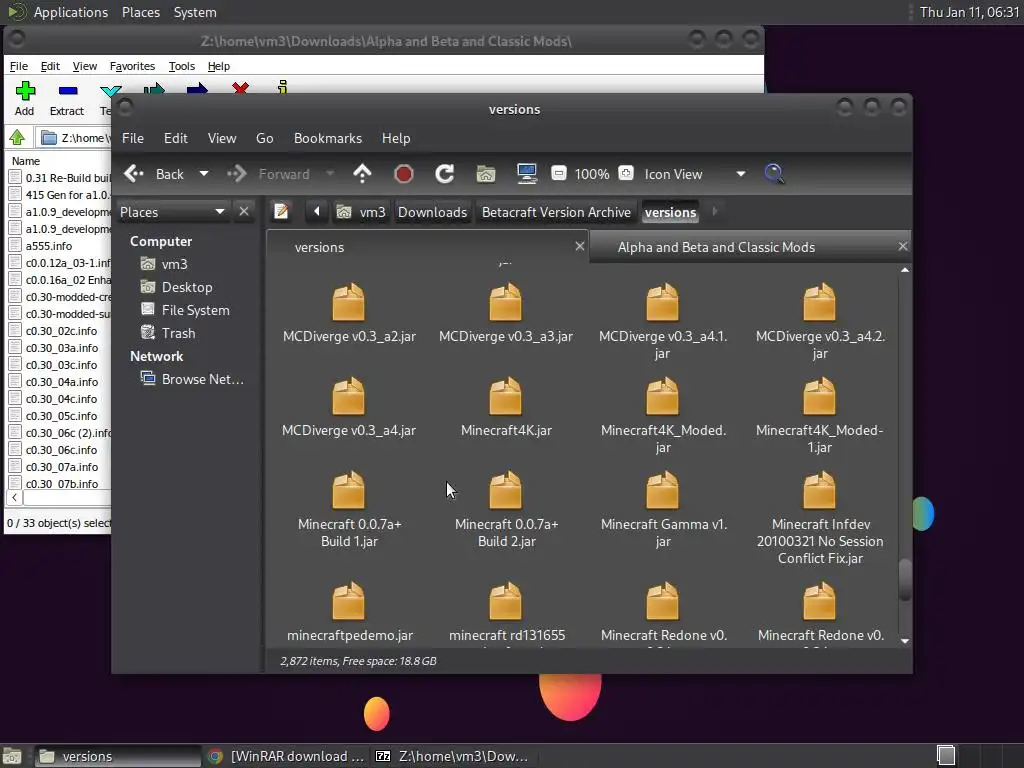
Task: Switch to Alpha and Beta and Classic Mods tab
Action: 716,247
